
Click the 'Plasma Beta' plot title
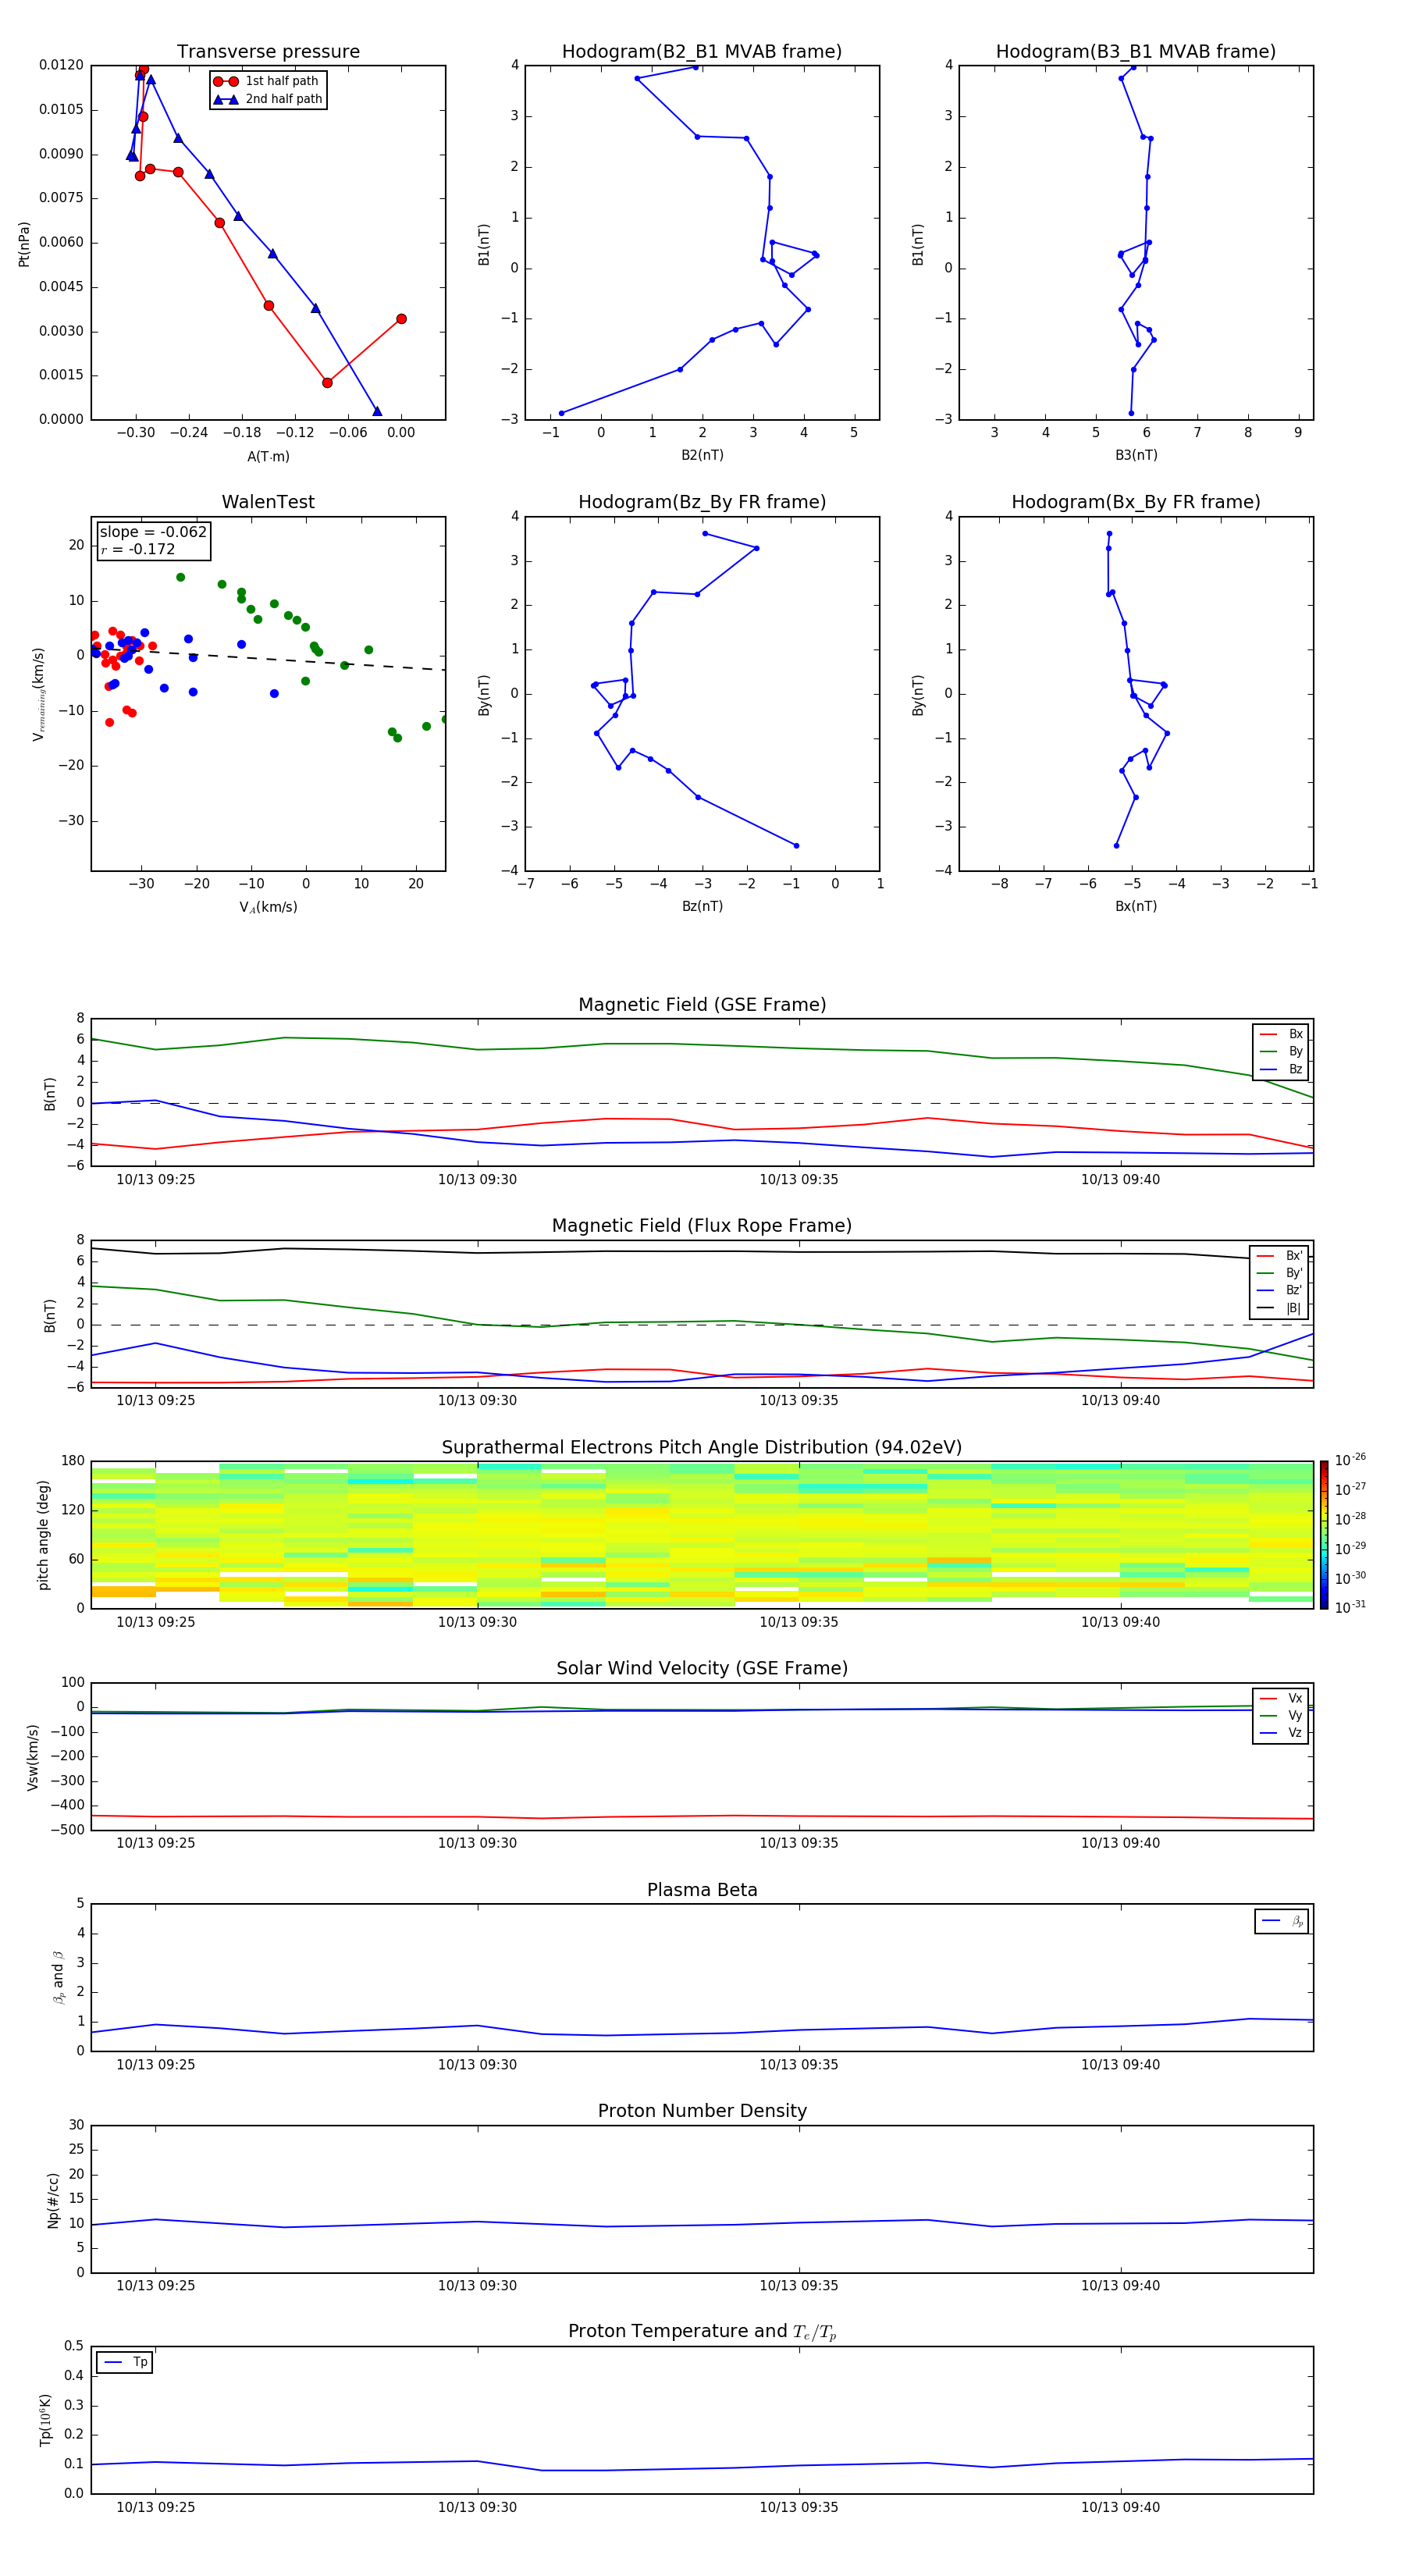702,1890
